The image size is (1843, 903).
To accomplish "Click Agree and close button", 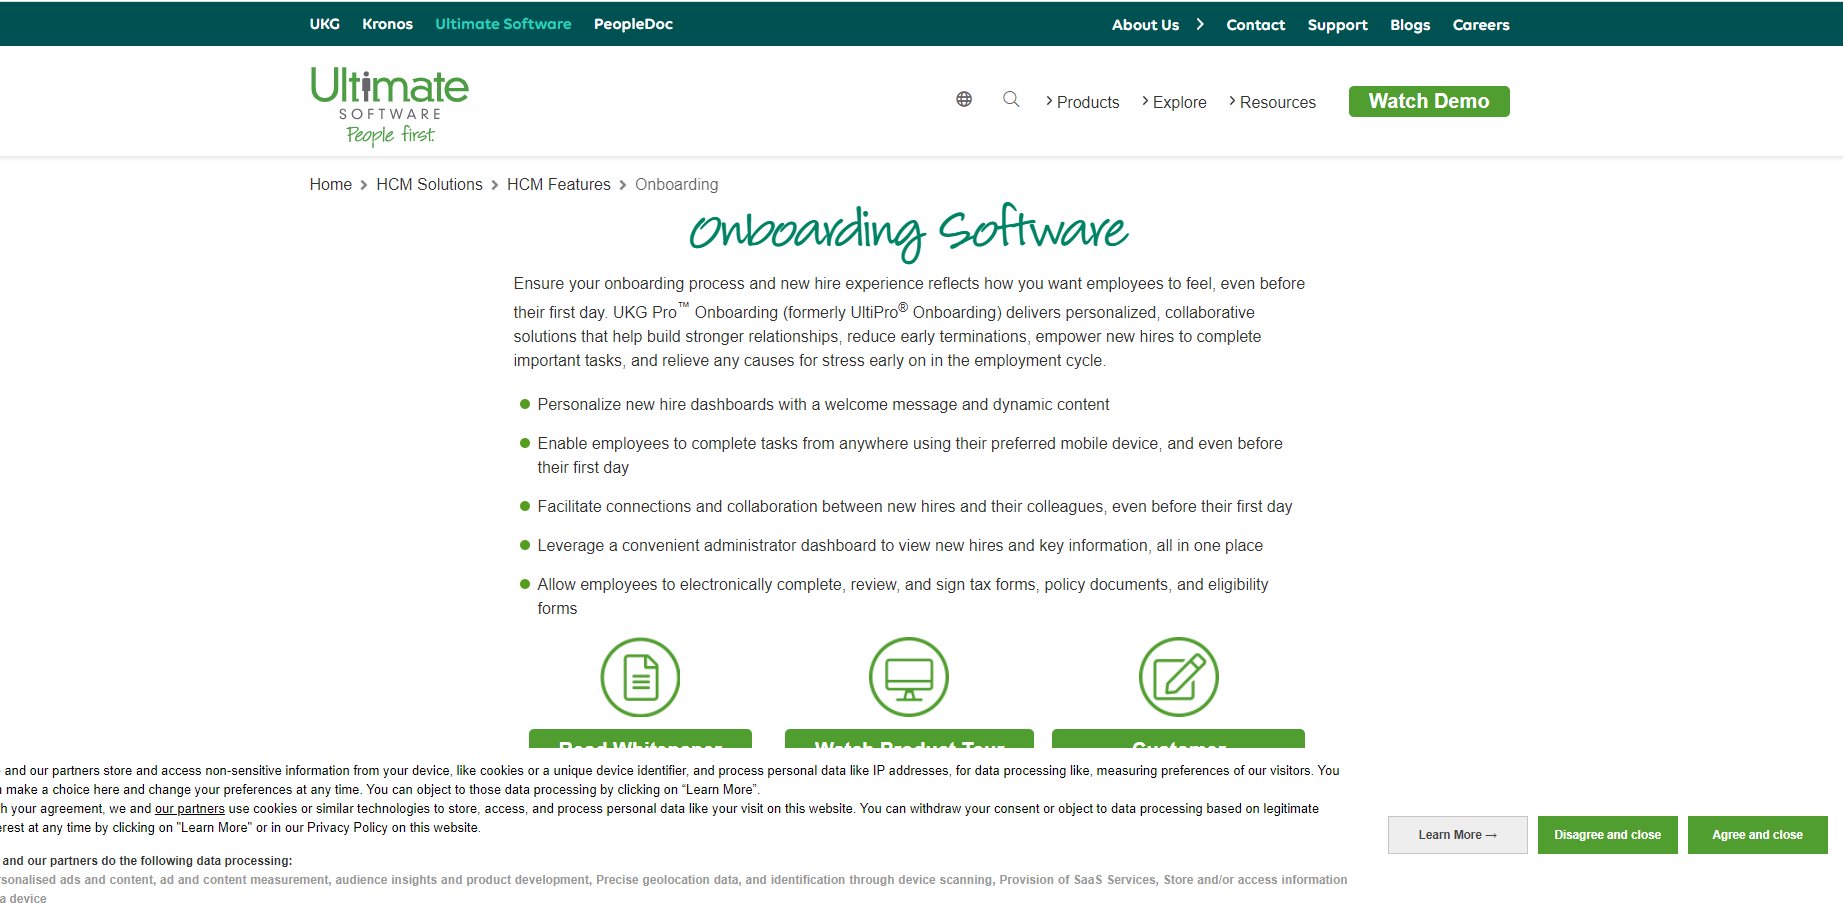I will point(1757,835).
